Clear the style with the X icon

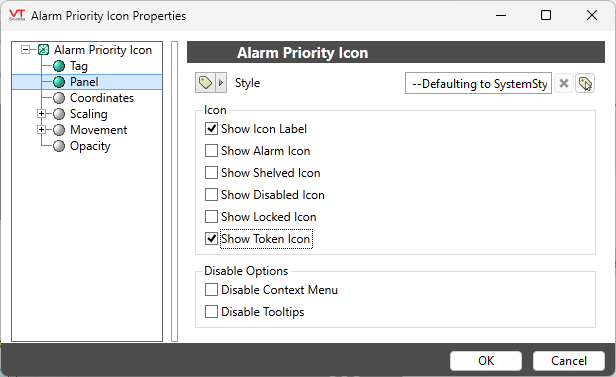click(564, 83)
